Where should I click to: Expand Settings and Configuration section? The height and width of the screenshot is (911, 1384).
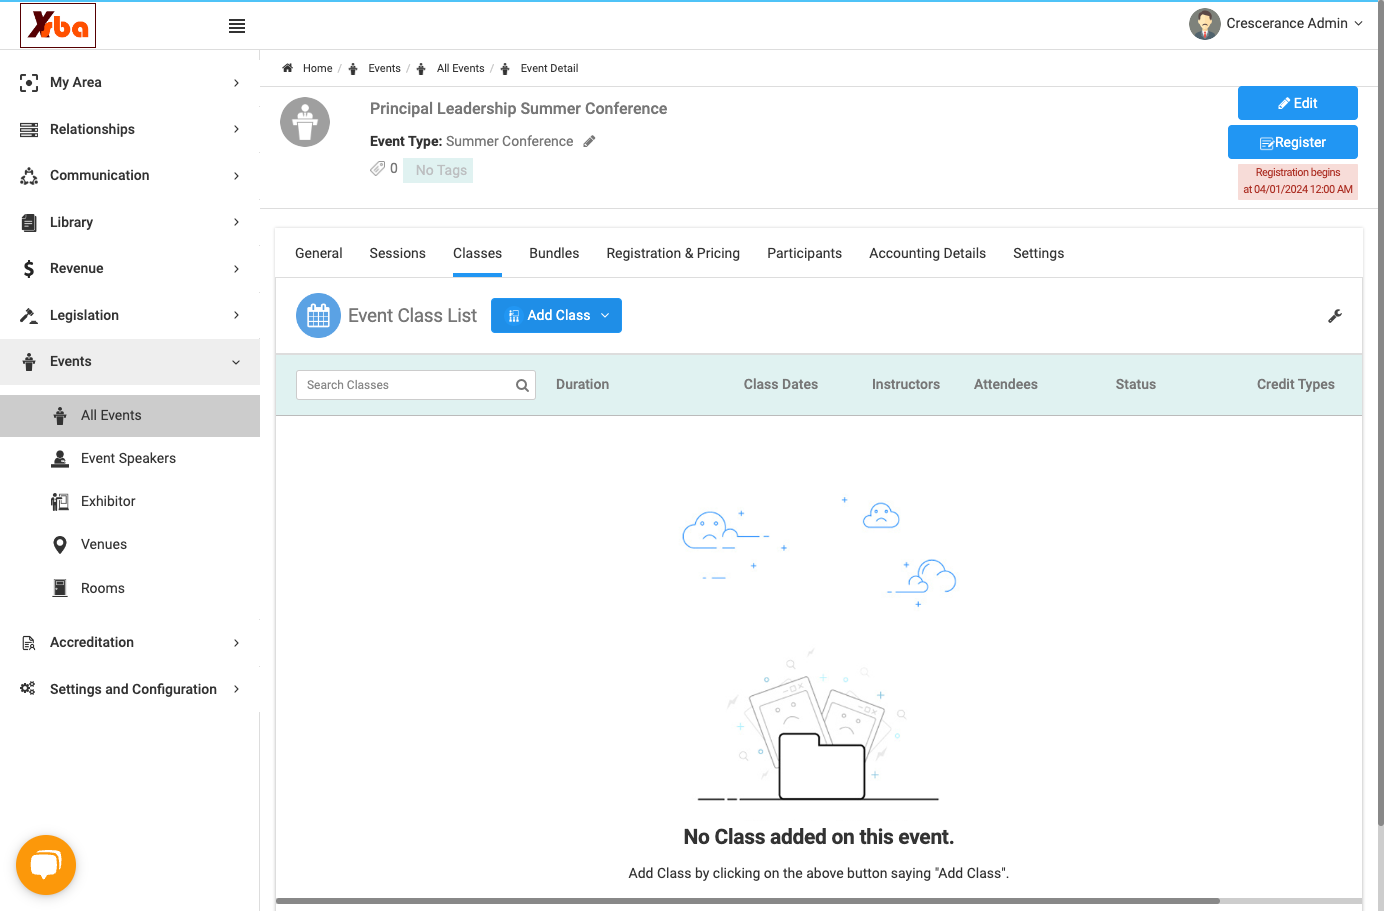pos(130,689)
